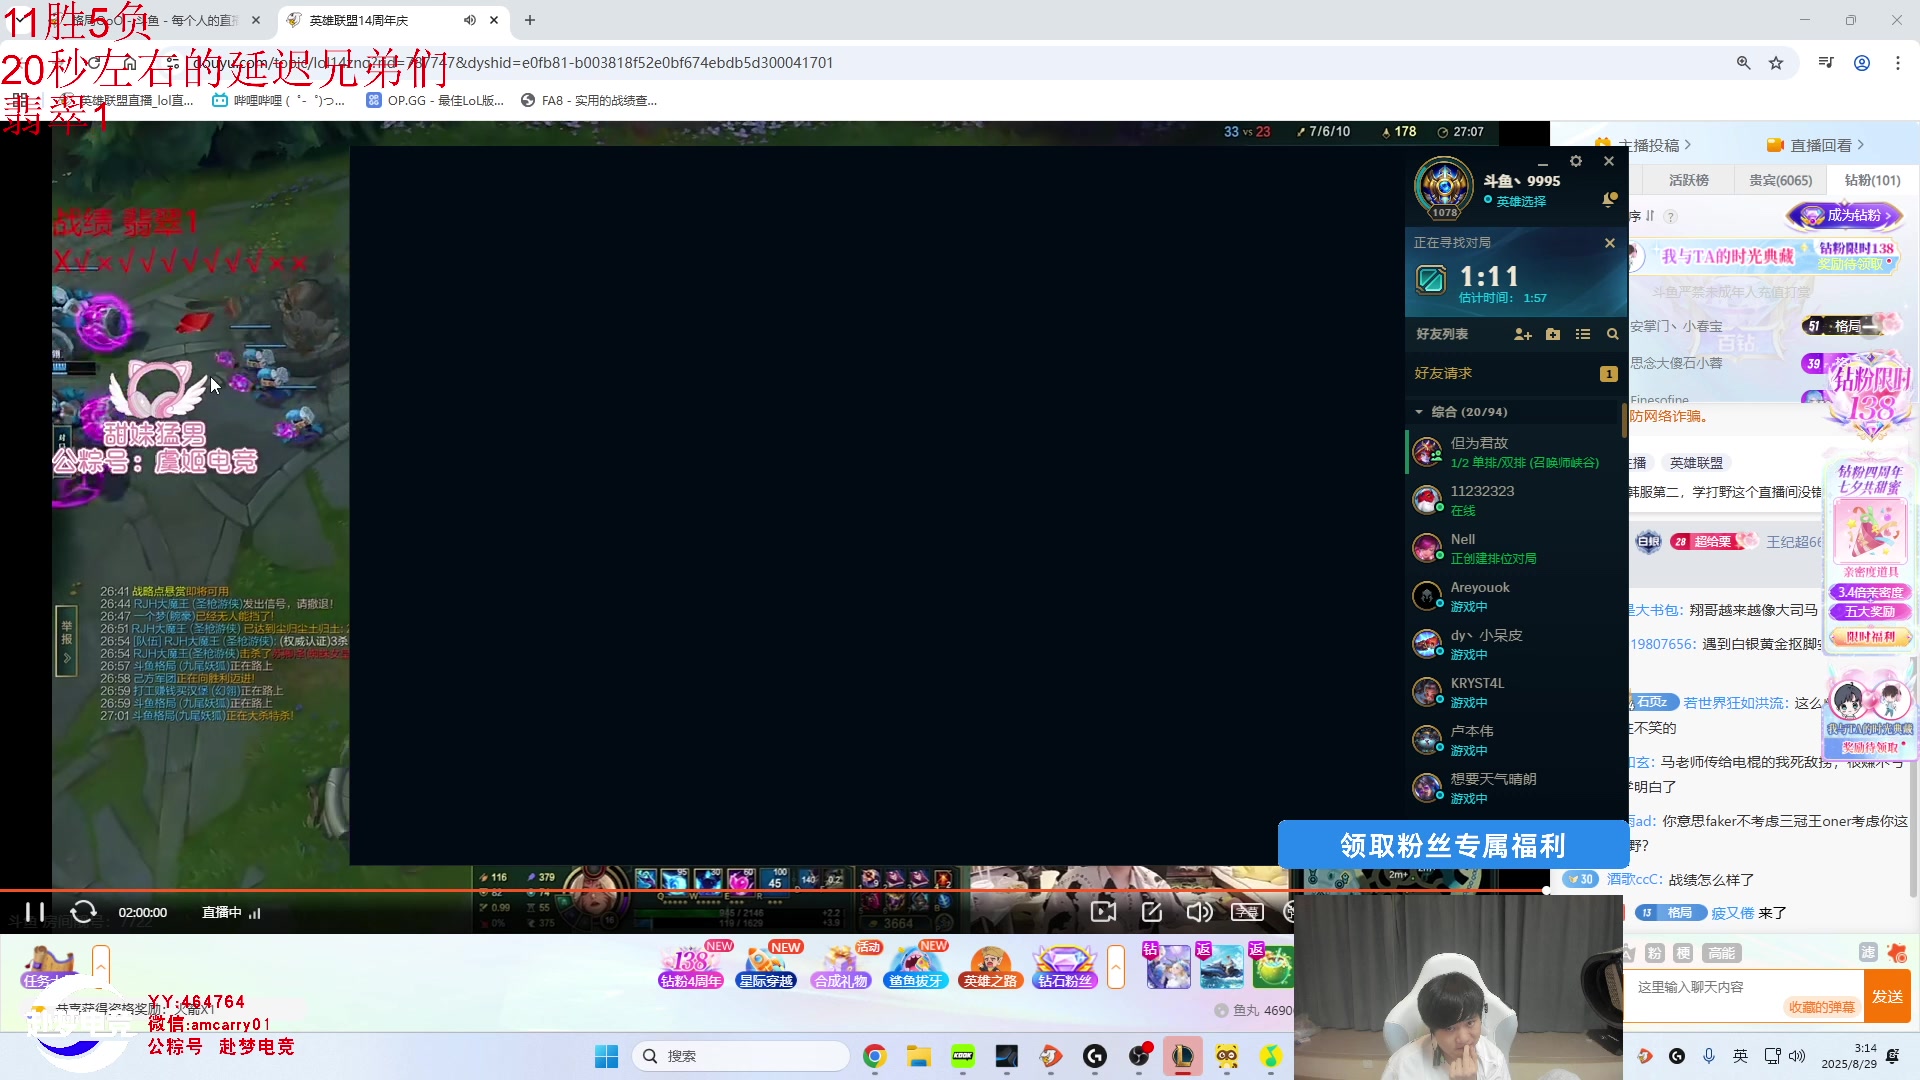Switch to the 活跃榜 tab

click(x=1688, y=180)
